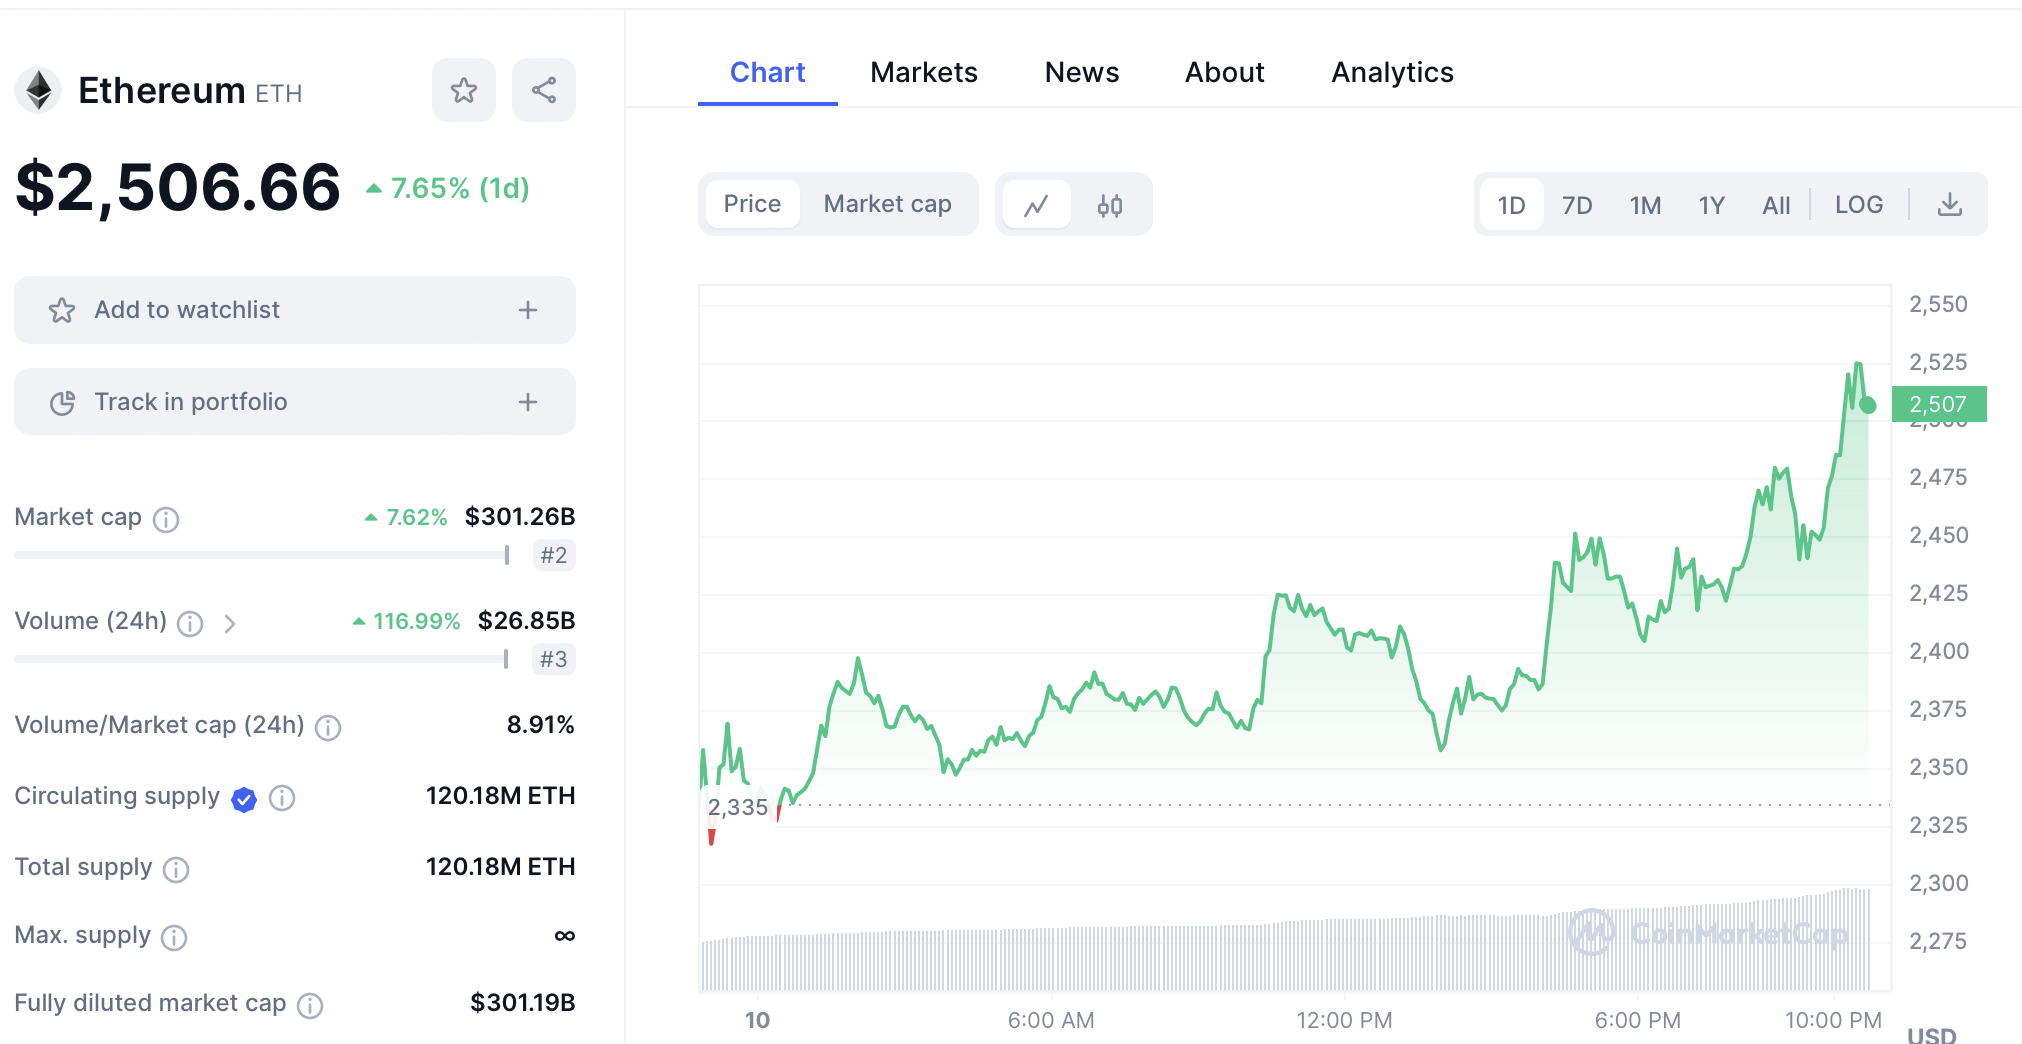Viewport: 2022px width, 1044px height.
Task: Select the 1Y time range
Action: (1711, 205)
